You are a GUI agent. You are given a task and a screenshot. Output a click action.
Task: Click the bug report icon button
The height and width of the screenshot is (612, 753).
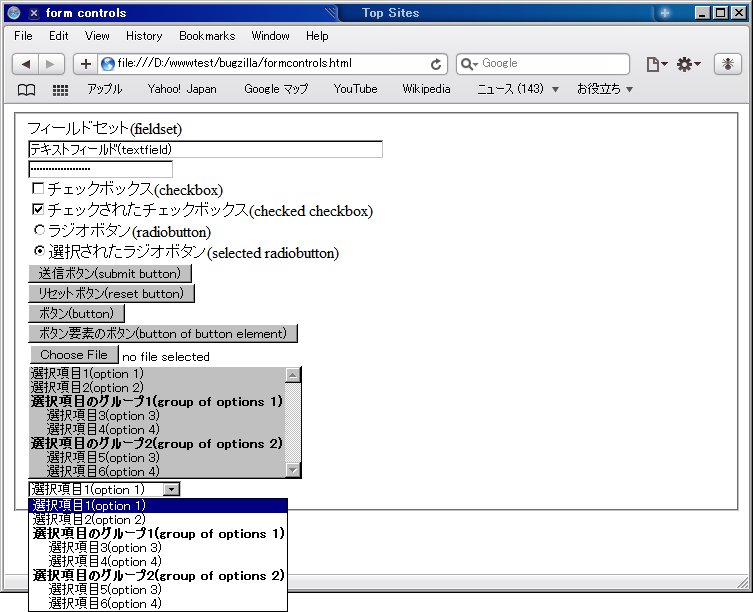[728, 64]
